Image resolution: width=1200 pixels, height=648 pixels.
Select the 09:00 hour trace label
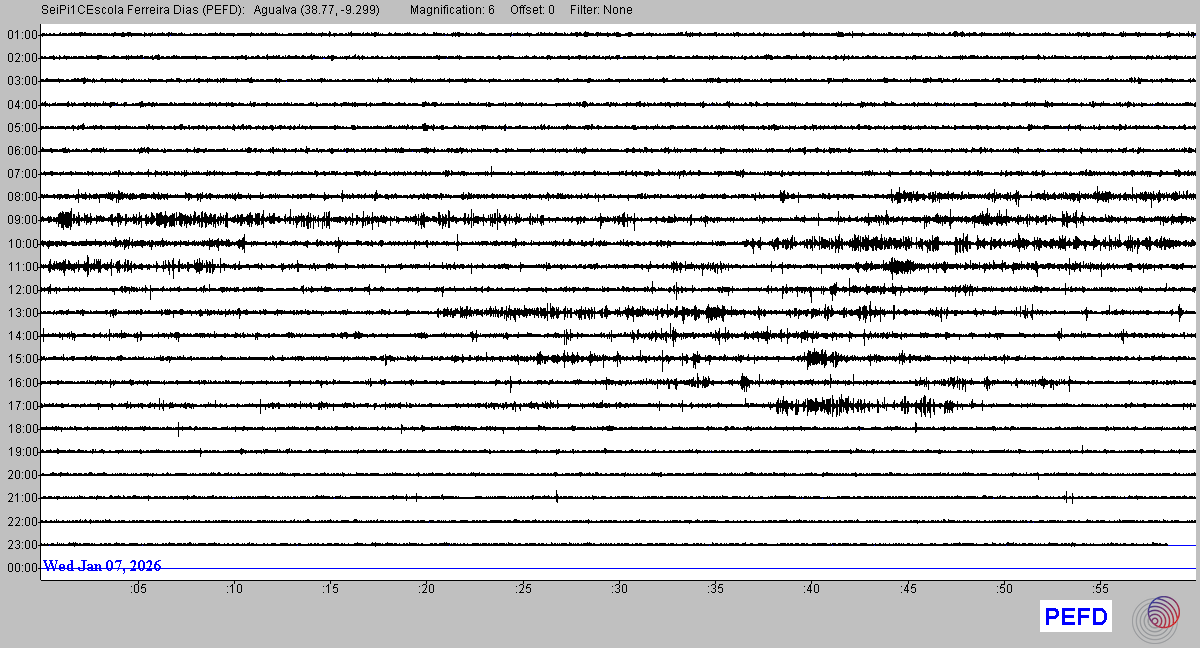click(x=22, y=220)
